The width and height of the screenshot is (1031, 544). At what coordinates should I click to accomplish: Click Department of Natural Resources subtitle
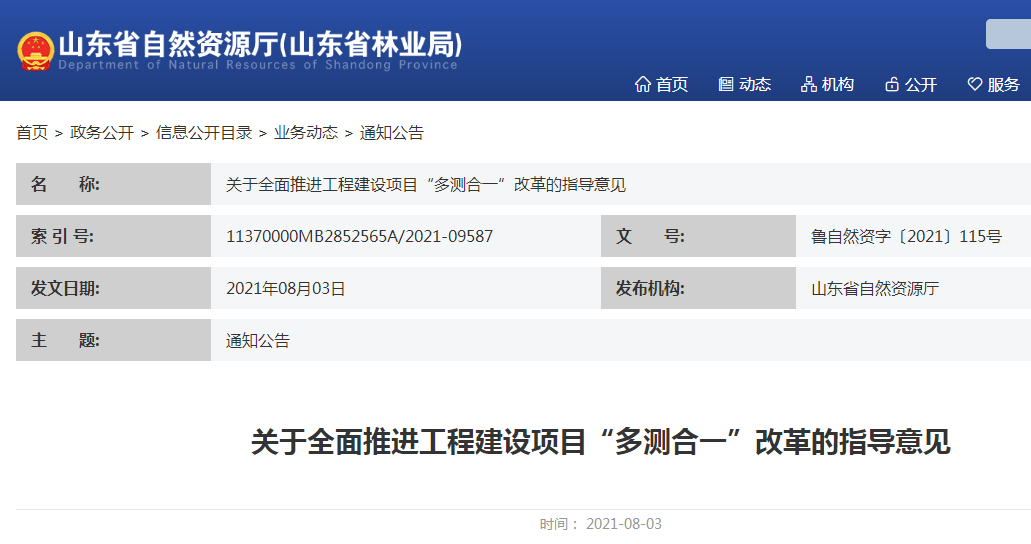pyautogui.click(x=258, y=64)
